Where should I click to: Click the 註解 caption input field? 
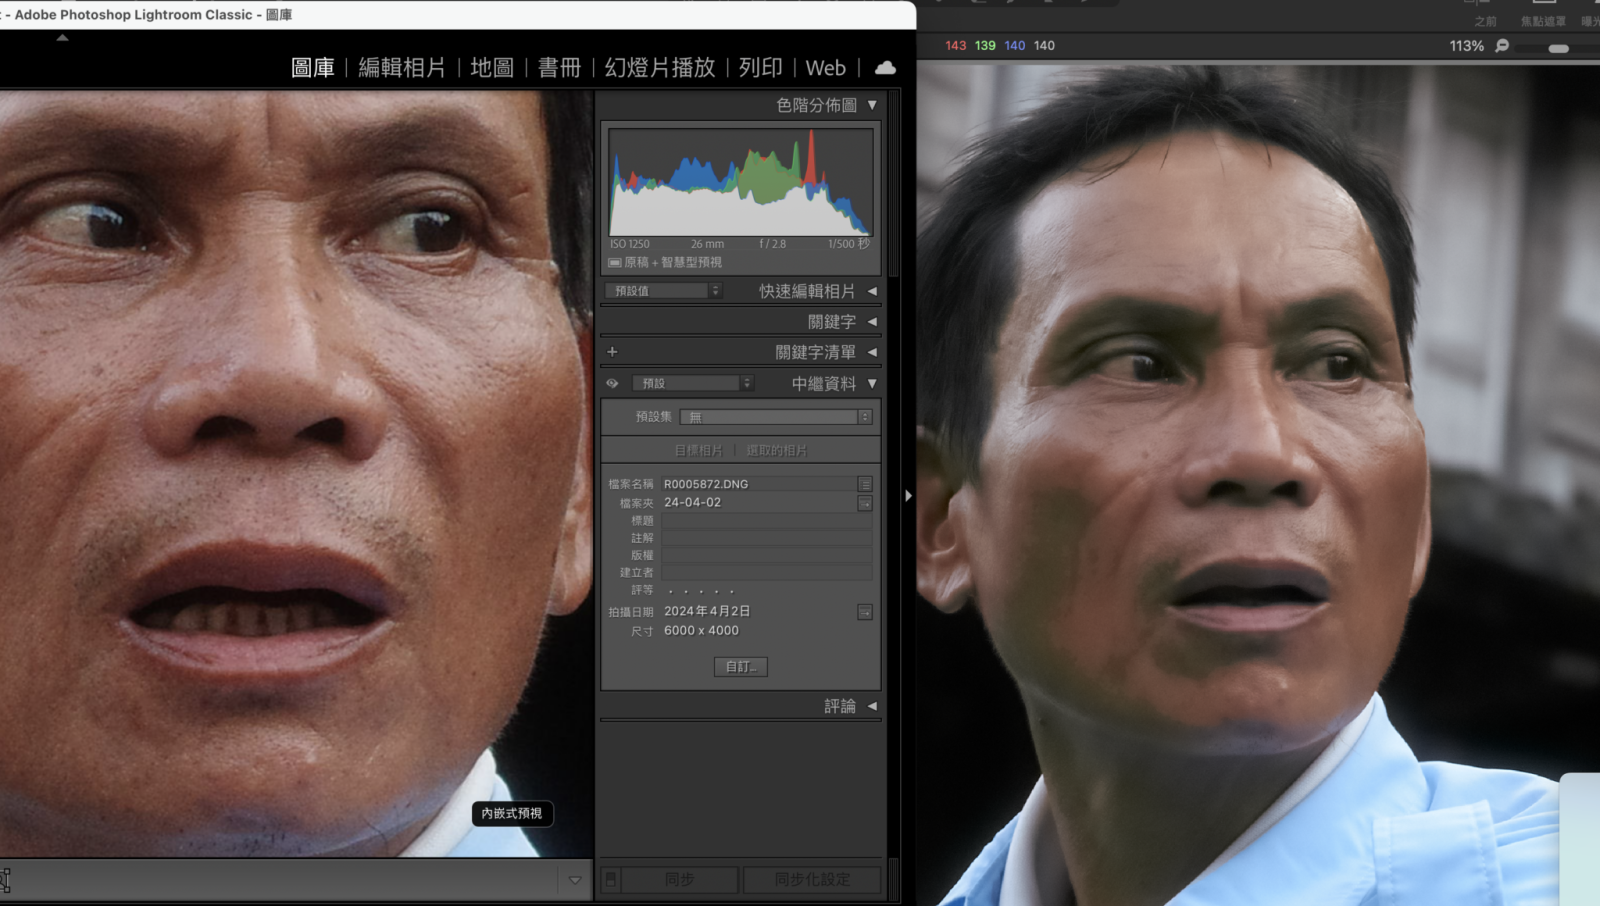click(x=766, y=538)
